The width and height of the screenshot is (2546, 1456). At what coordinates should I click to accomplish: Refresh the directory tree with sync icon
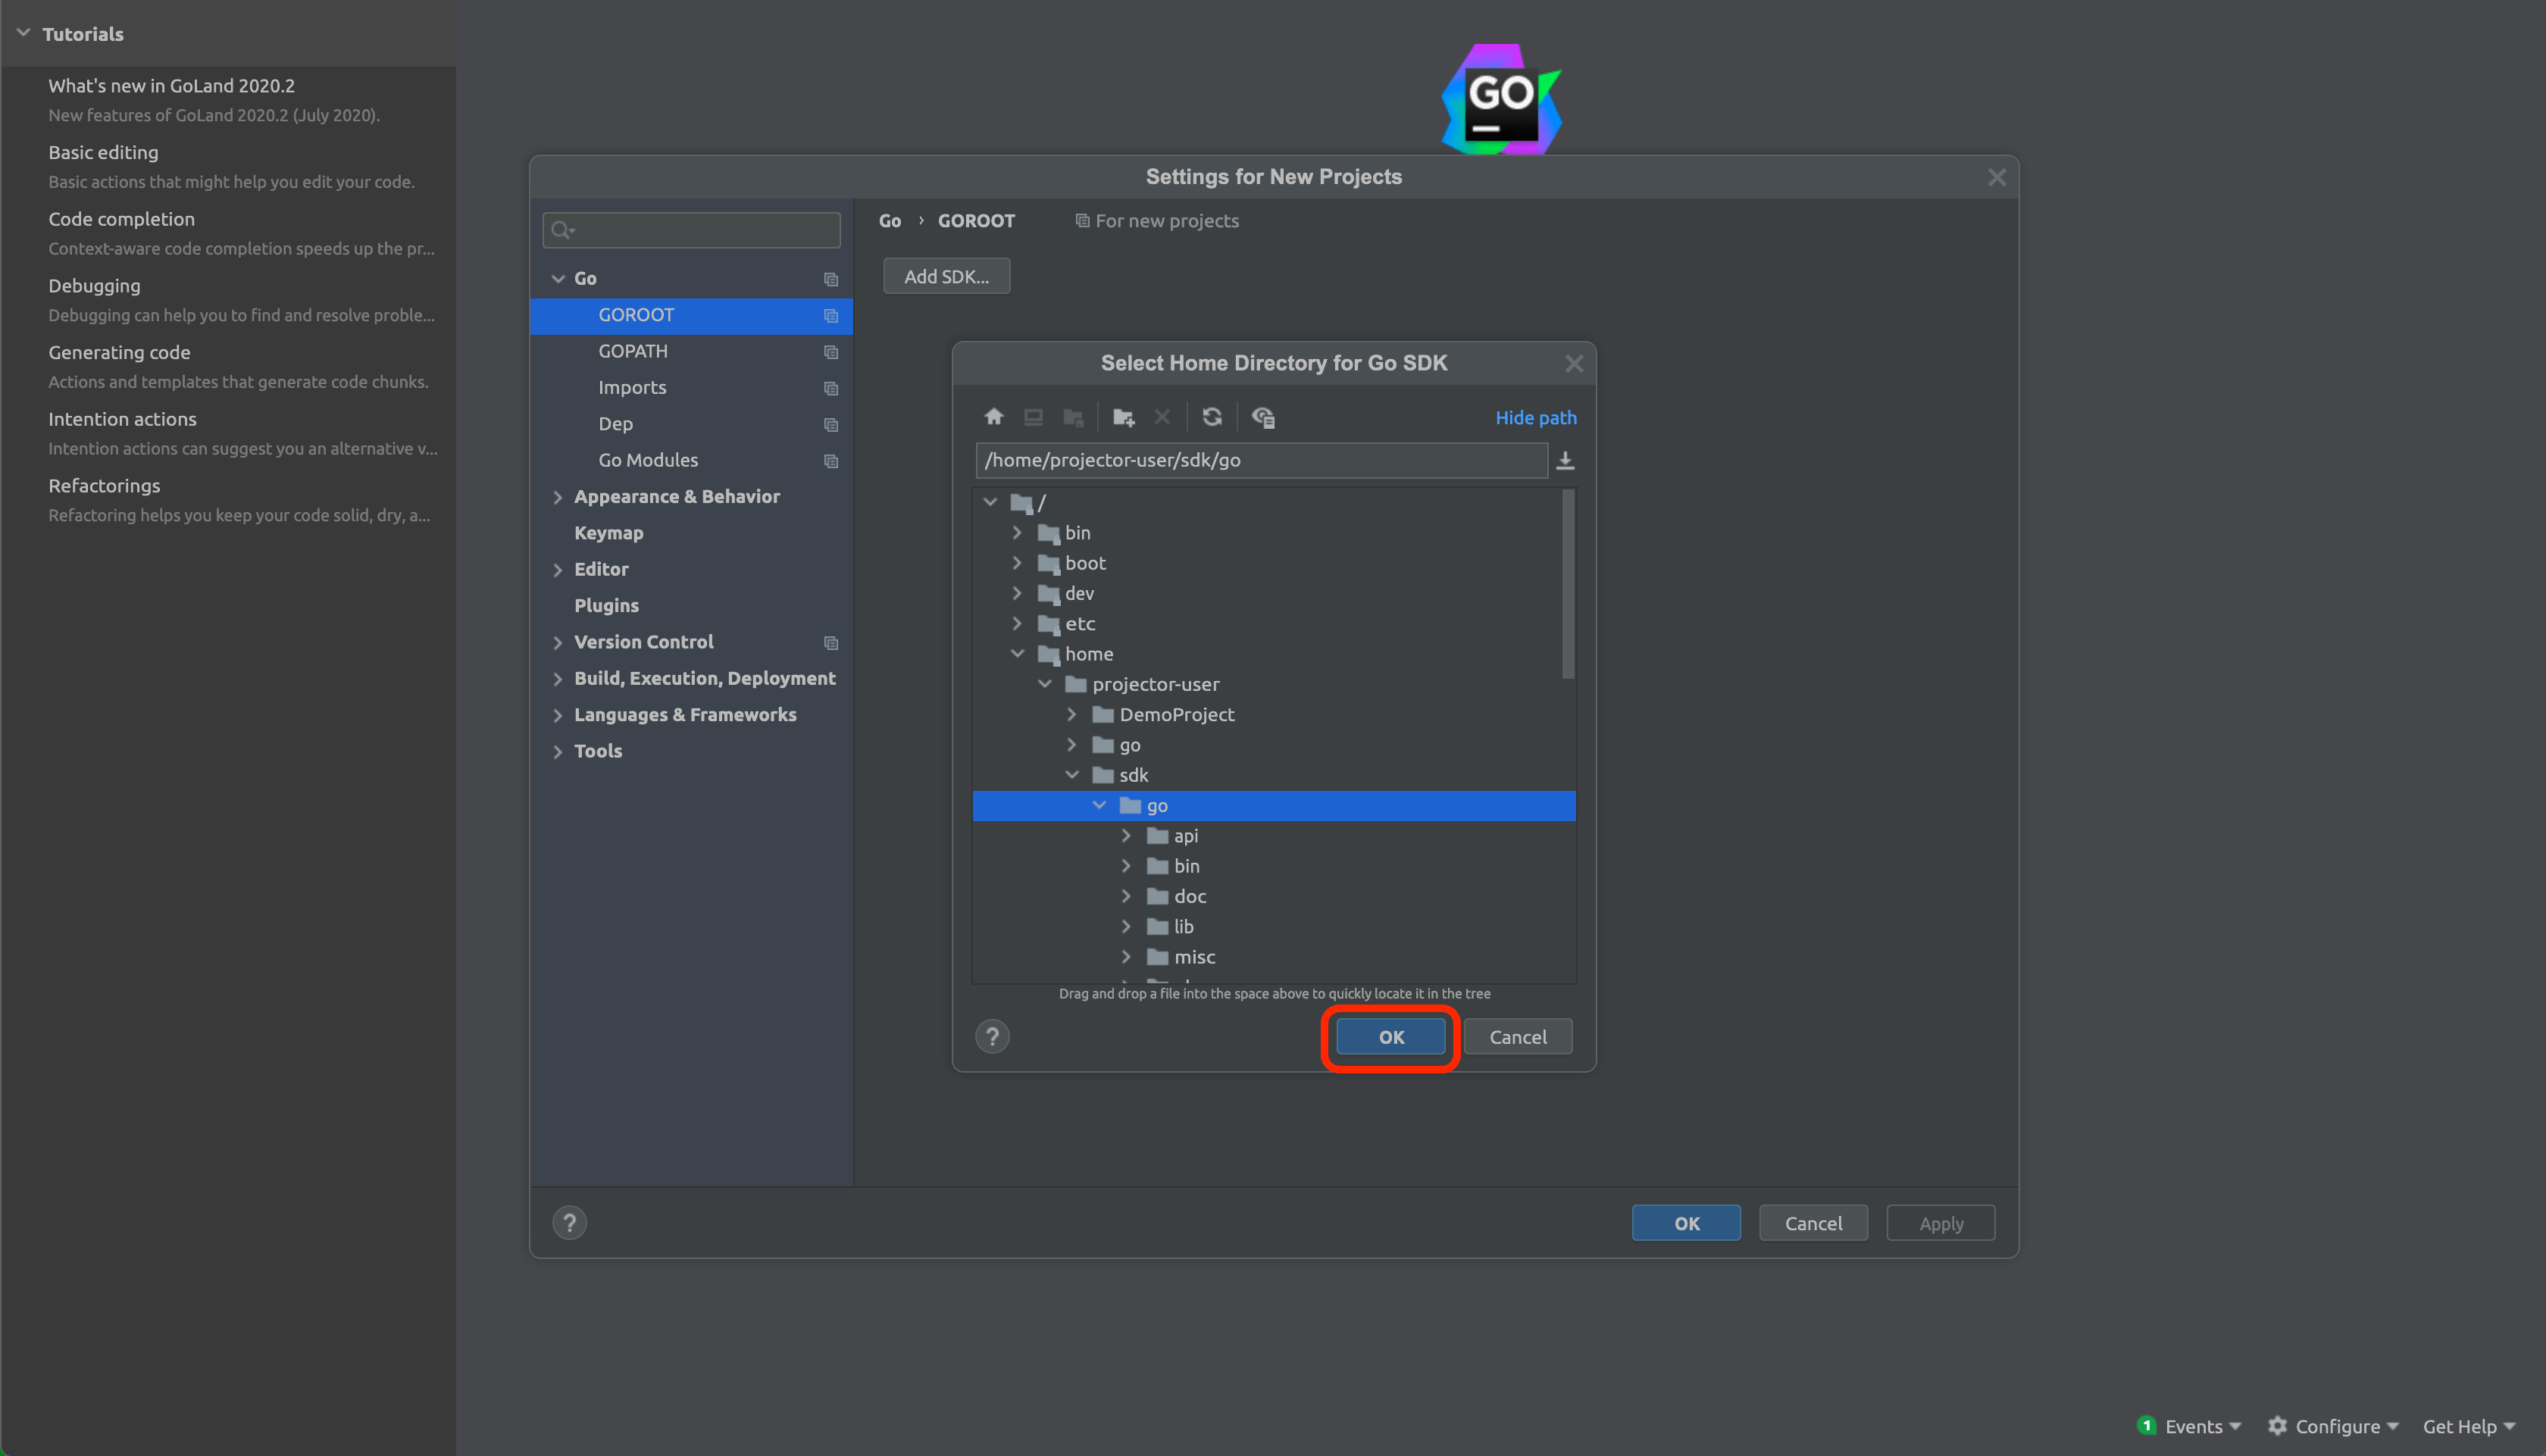[1211, 417]
